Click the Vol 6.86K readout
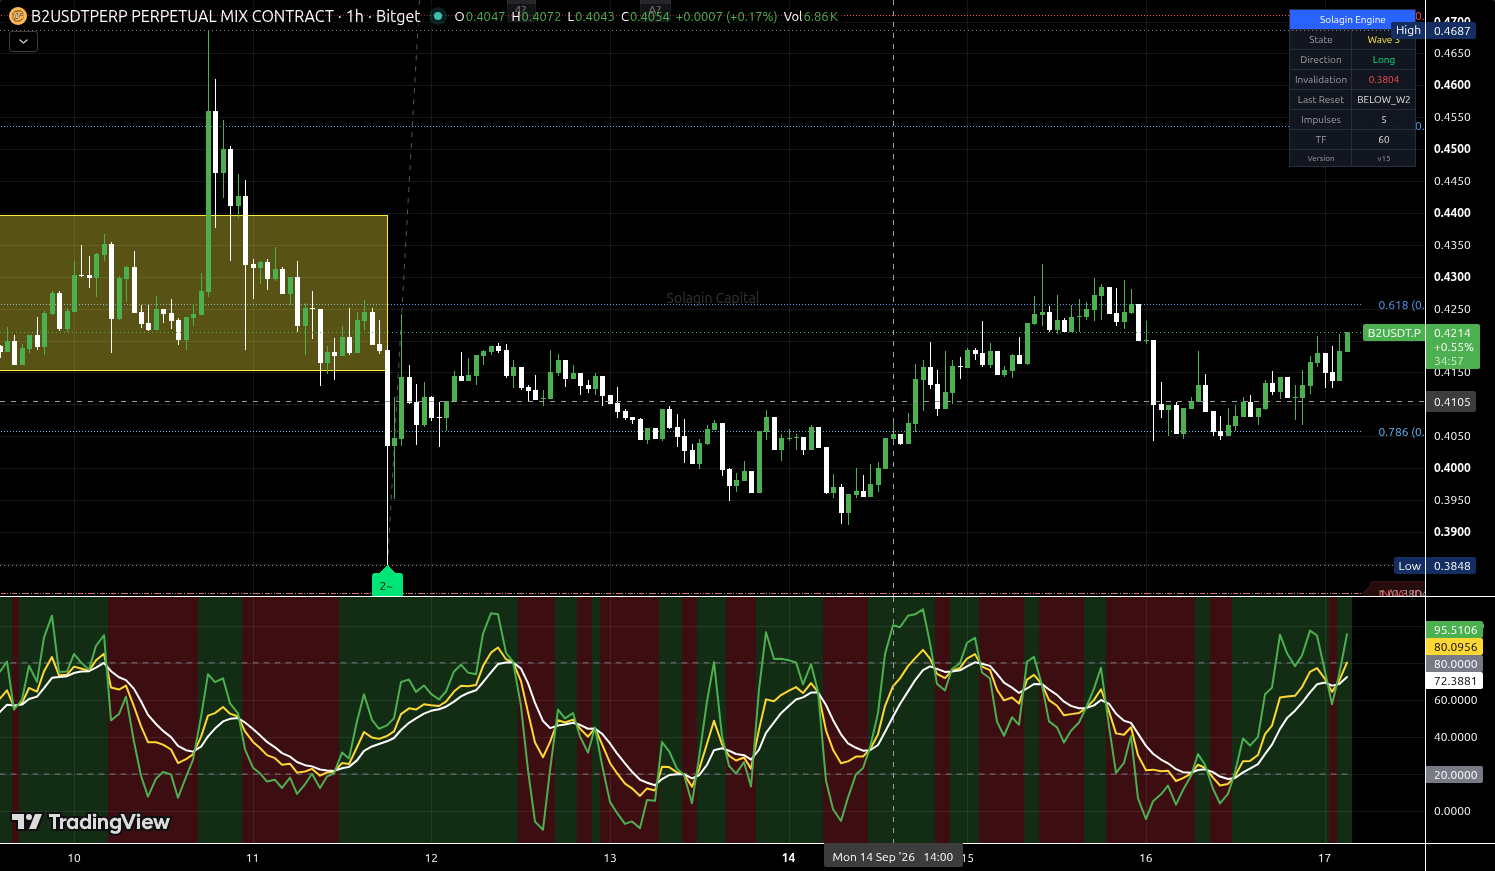The width and height of the screenshot is (1495, 871). click(811, 17)
